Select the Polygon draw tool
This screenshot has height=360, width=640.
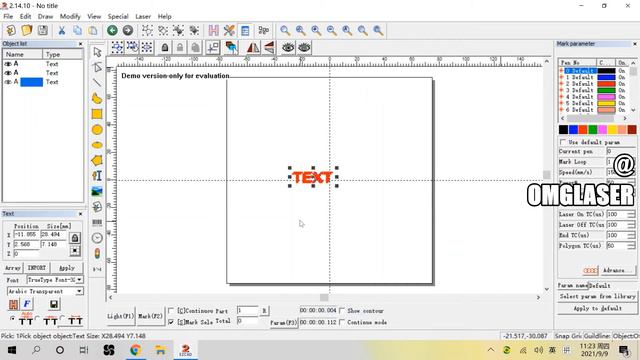[x=97, y=160]
